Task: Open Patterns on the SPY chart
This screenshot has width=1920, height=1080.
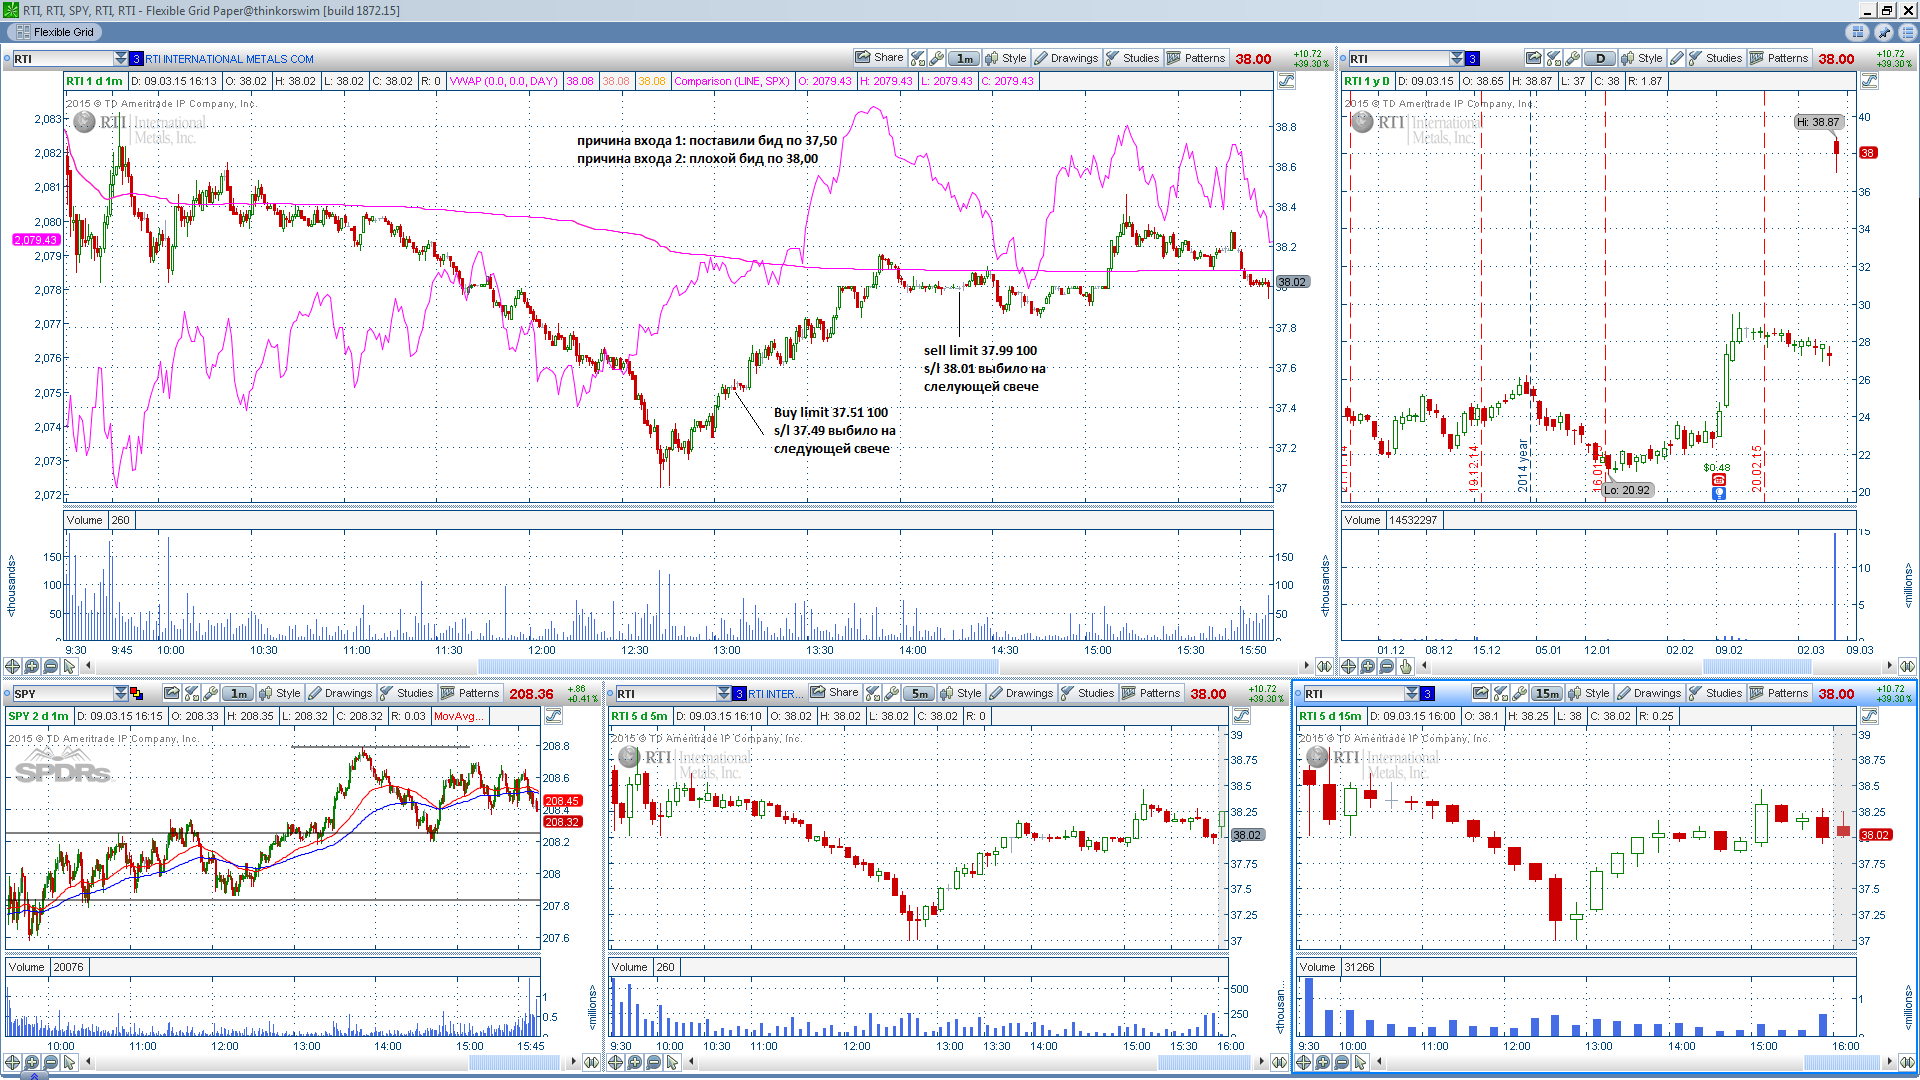Action: [470, 693]
